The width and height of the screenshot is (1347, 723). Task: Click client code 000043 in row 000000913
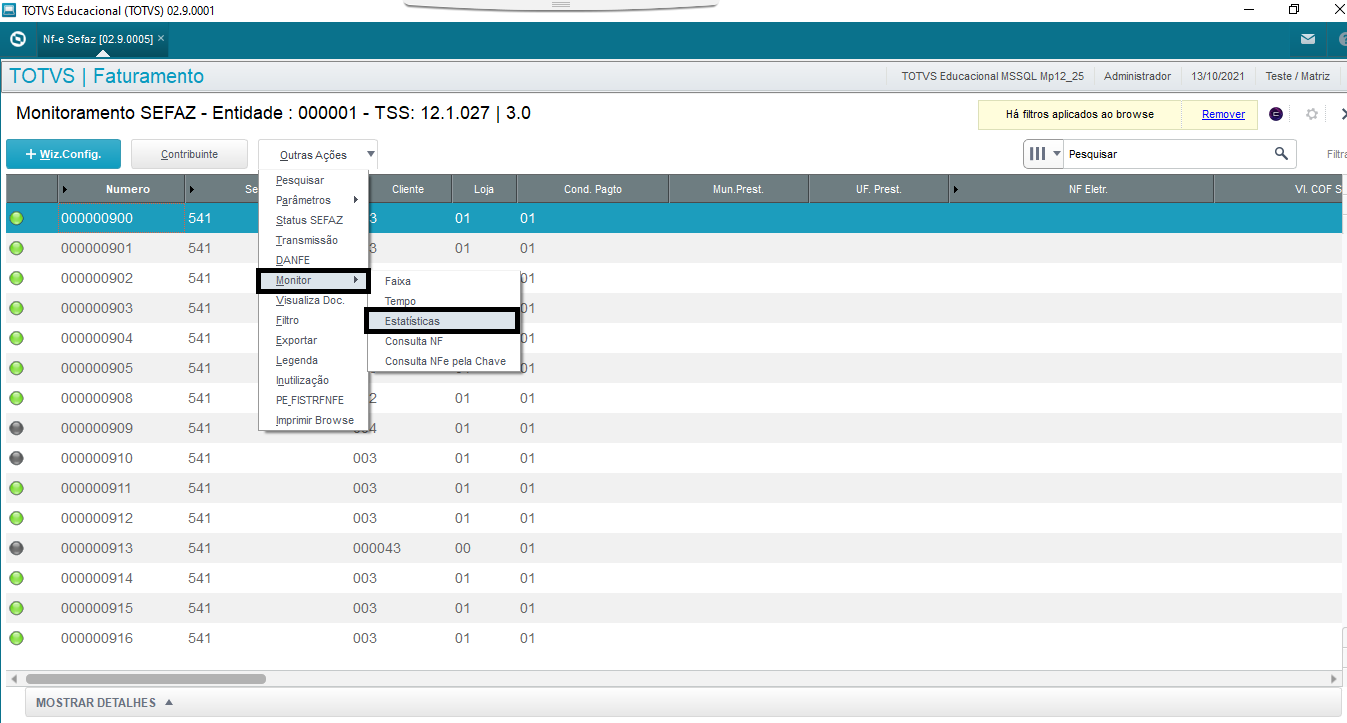pos(377,548)
